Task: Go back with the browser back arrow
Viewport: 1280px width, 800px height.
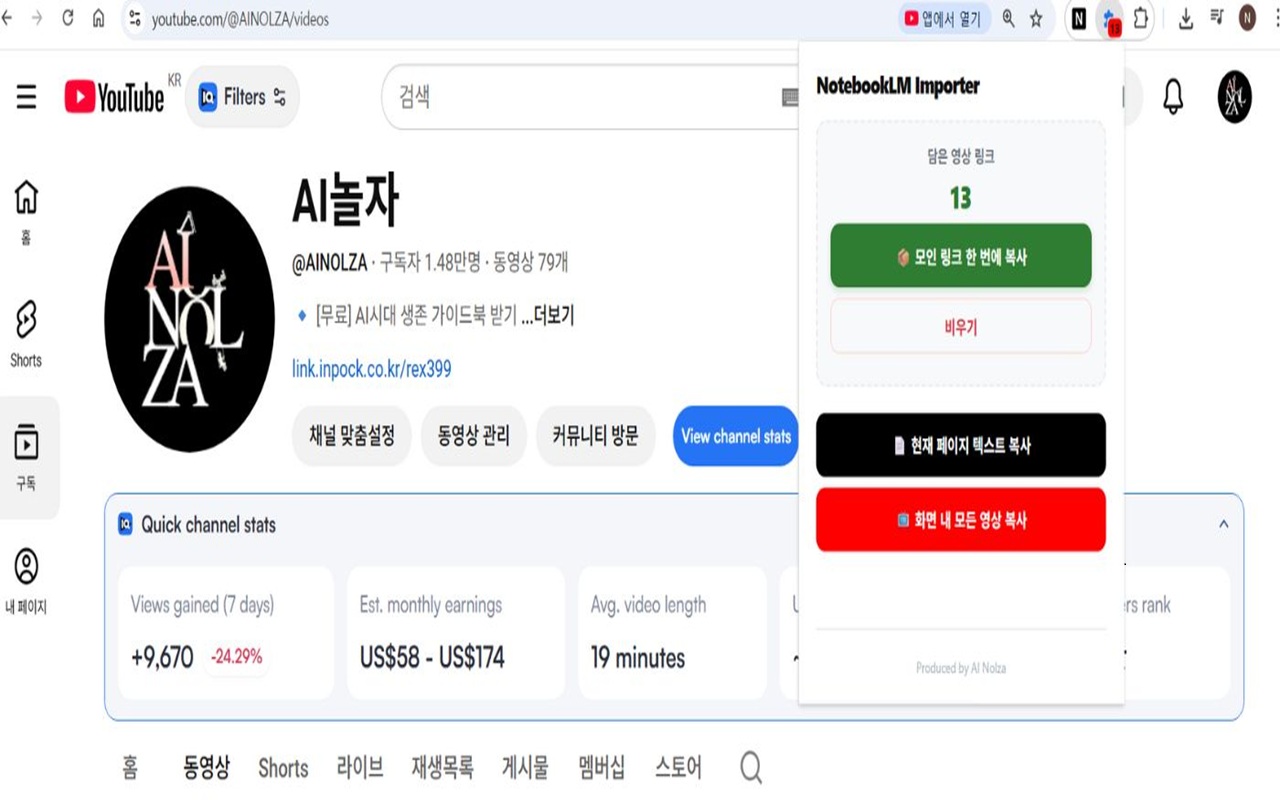Action: tap(8, 18)
